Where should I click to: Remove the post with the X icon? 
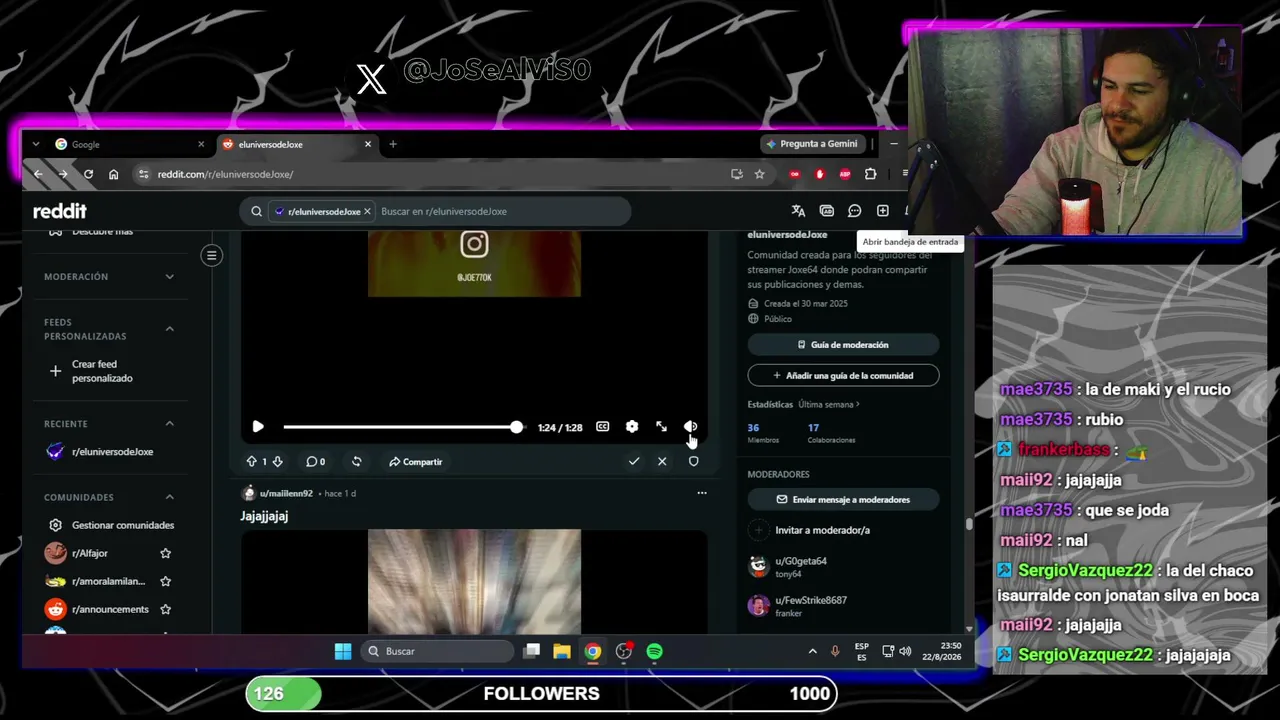662,462
